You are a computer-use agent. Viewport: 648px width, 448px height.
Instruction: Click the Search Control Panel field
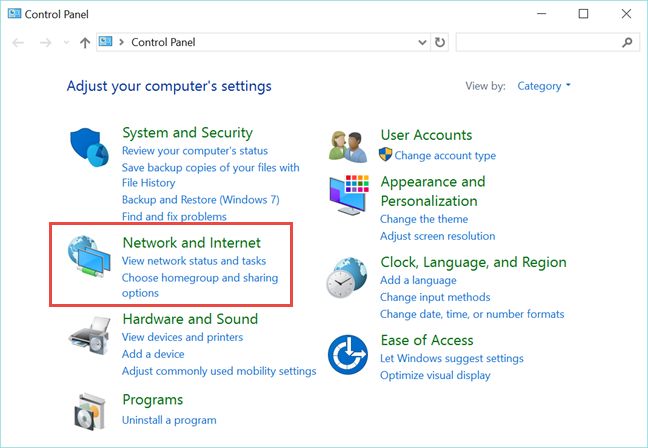548,42
